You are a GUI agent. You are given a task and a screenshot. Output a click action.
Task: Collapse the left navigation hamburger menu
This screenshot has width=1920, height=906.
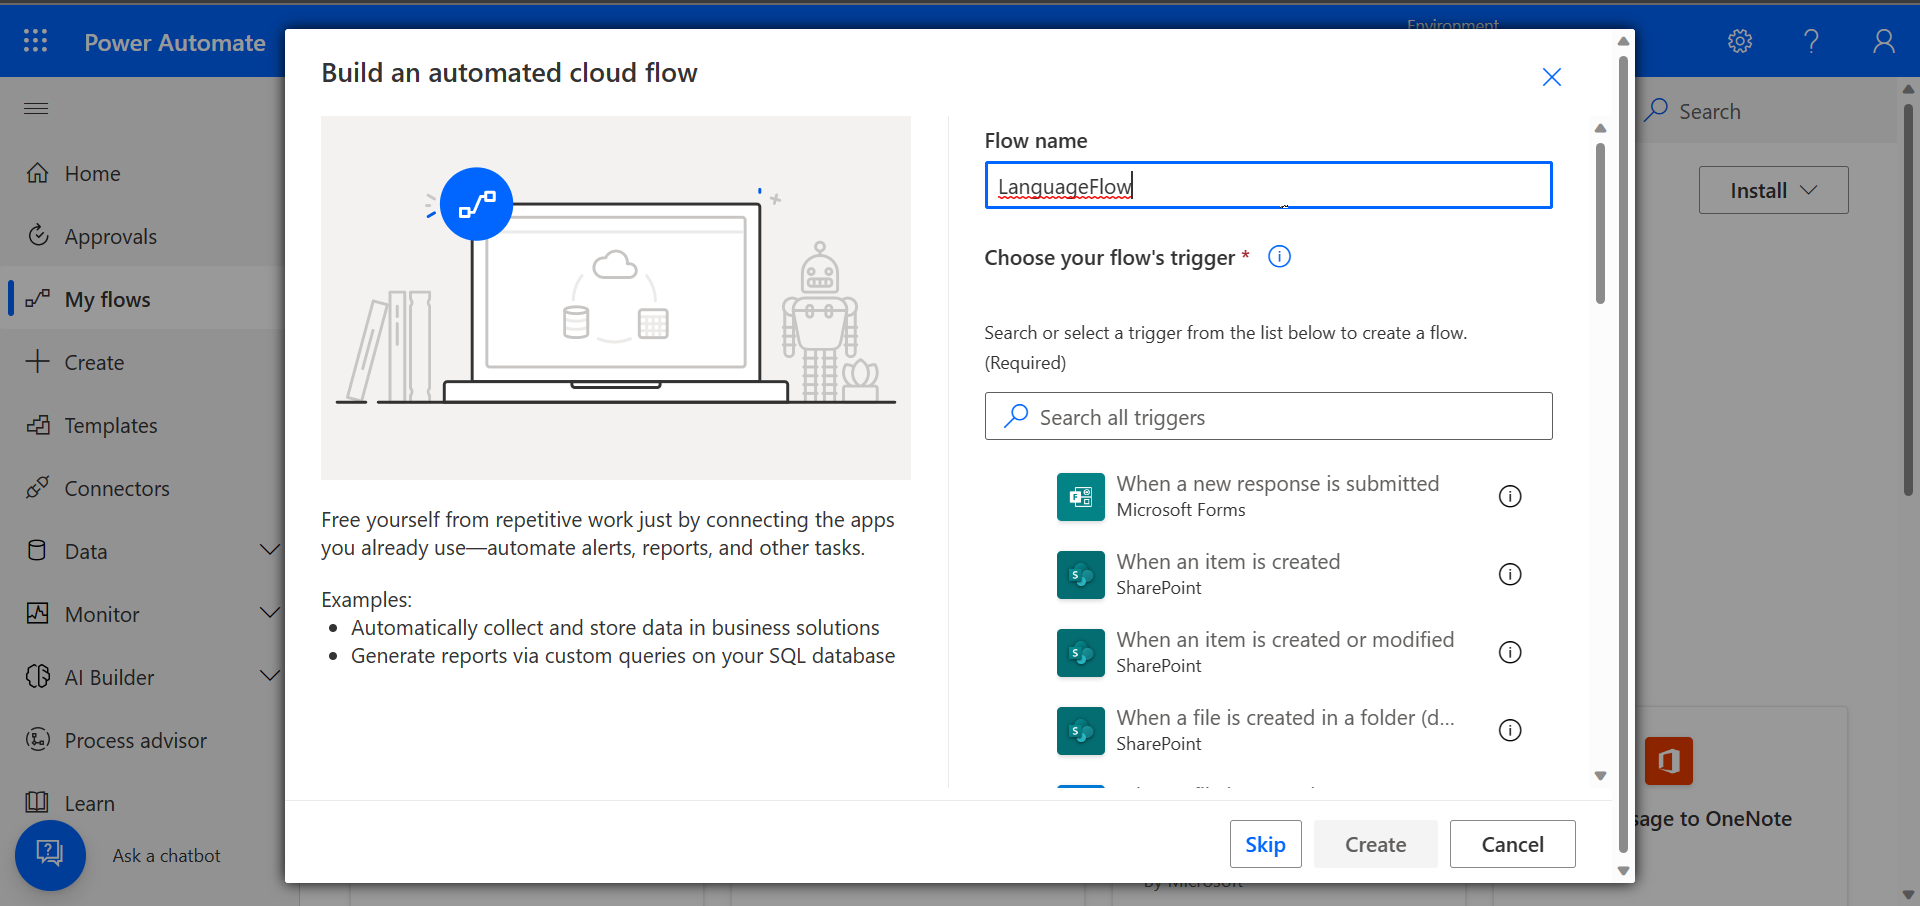pos(36,108)
